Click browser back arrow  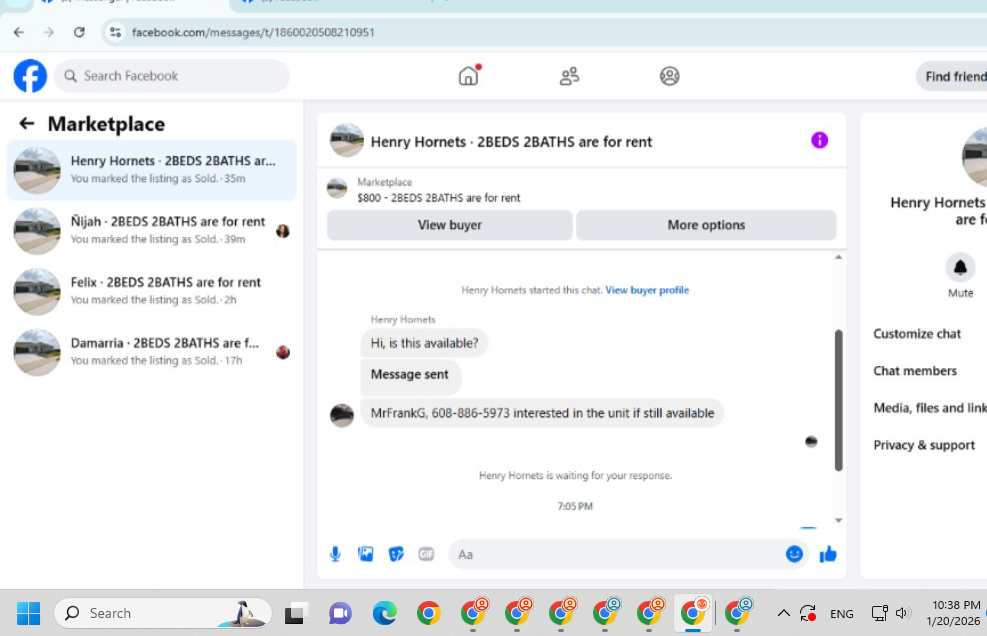coord(19,32)
